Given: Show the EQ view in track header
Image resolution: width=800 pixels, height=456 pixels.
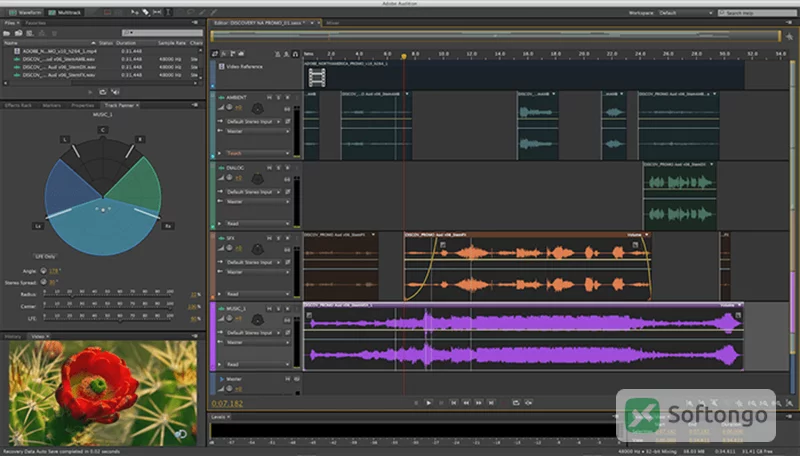Looking at the screenshot, I should coord(241,54).
